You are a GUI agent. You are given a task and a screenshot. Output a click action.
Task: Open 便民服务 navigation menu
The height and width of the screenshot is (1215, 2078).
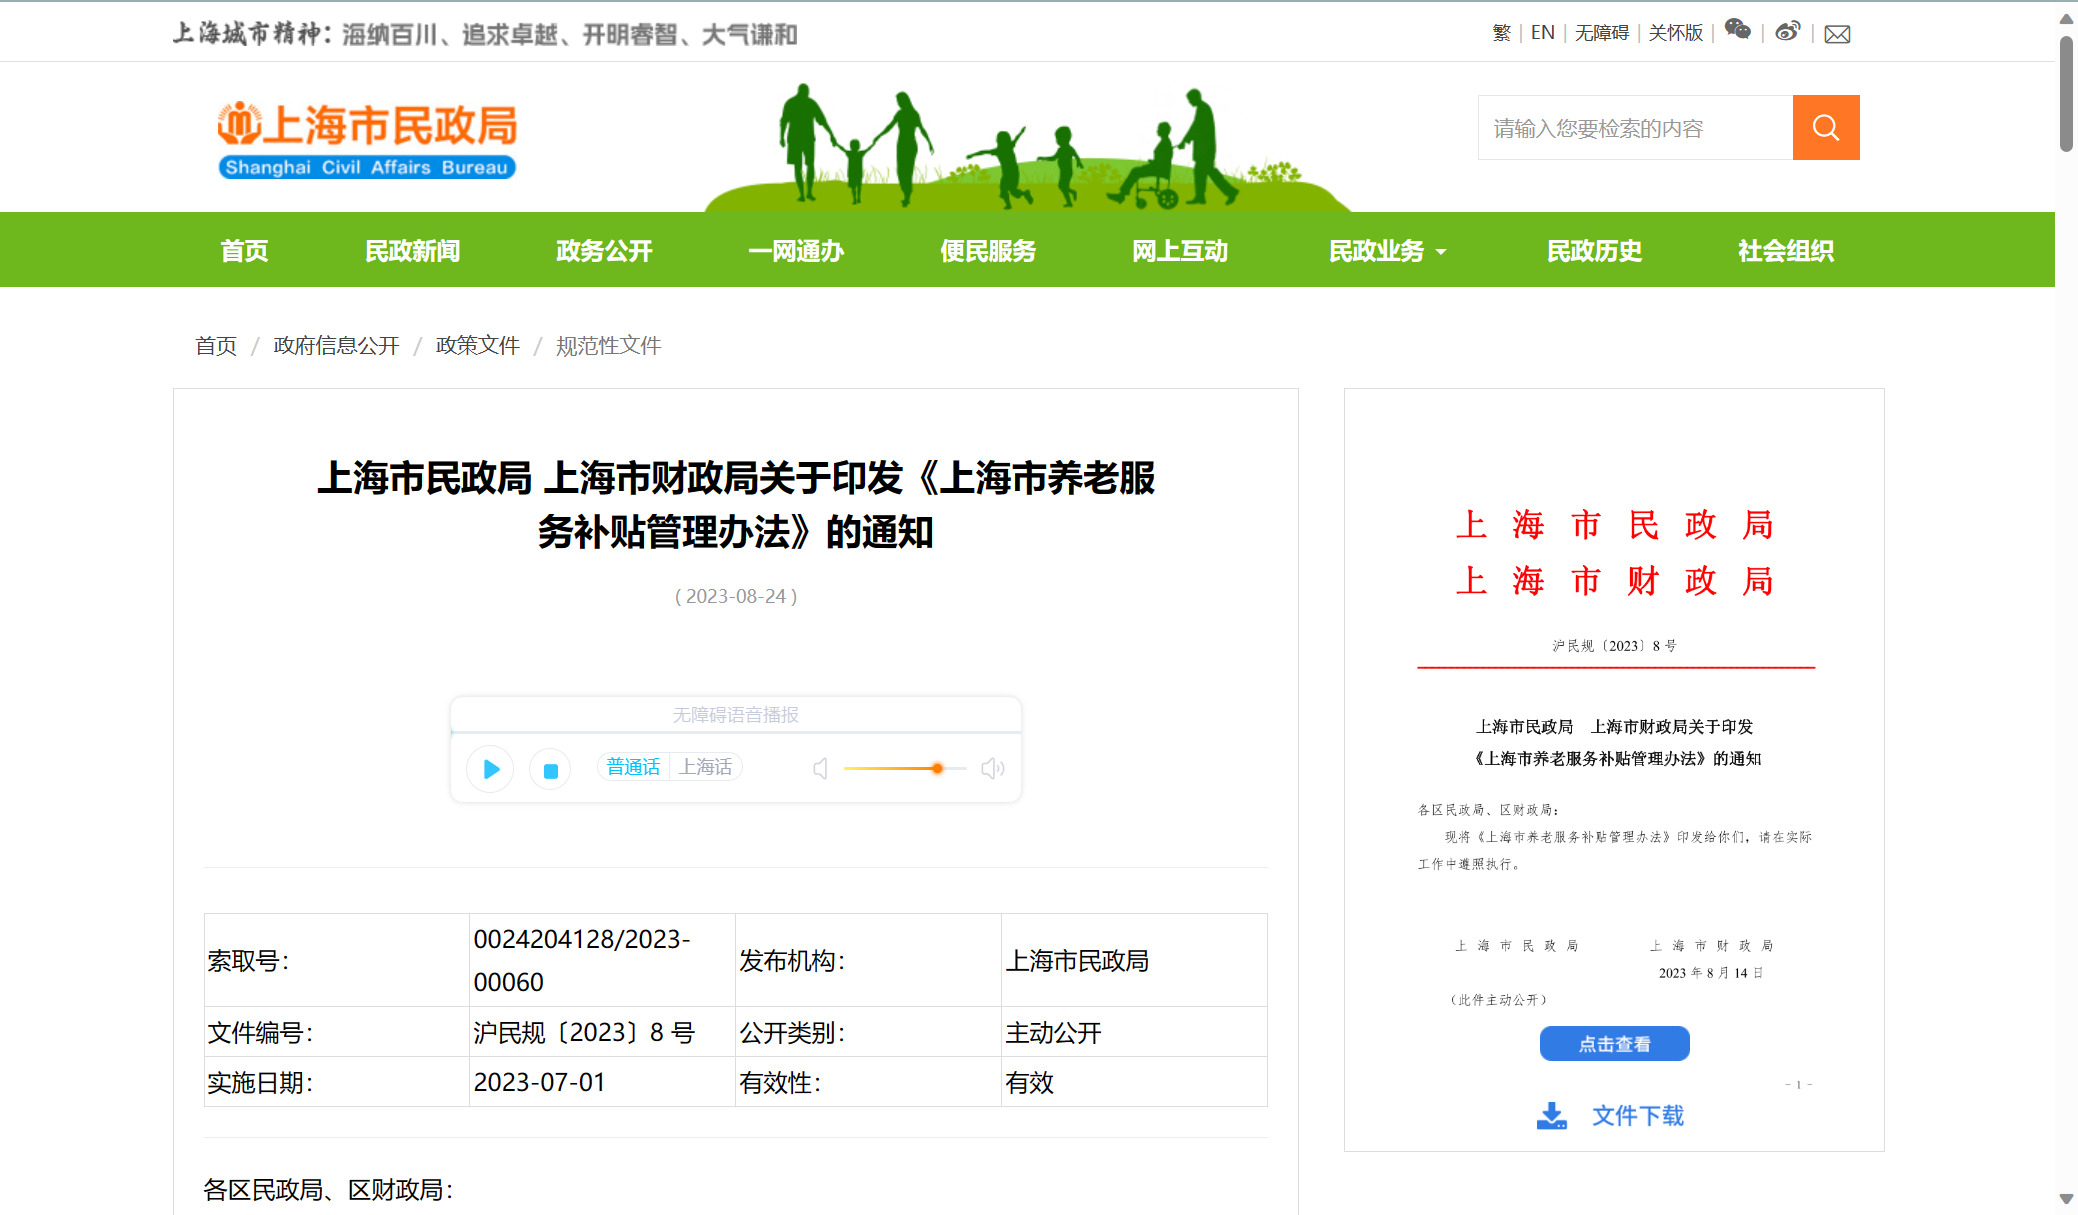point(987,251)
